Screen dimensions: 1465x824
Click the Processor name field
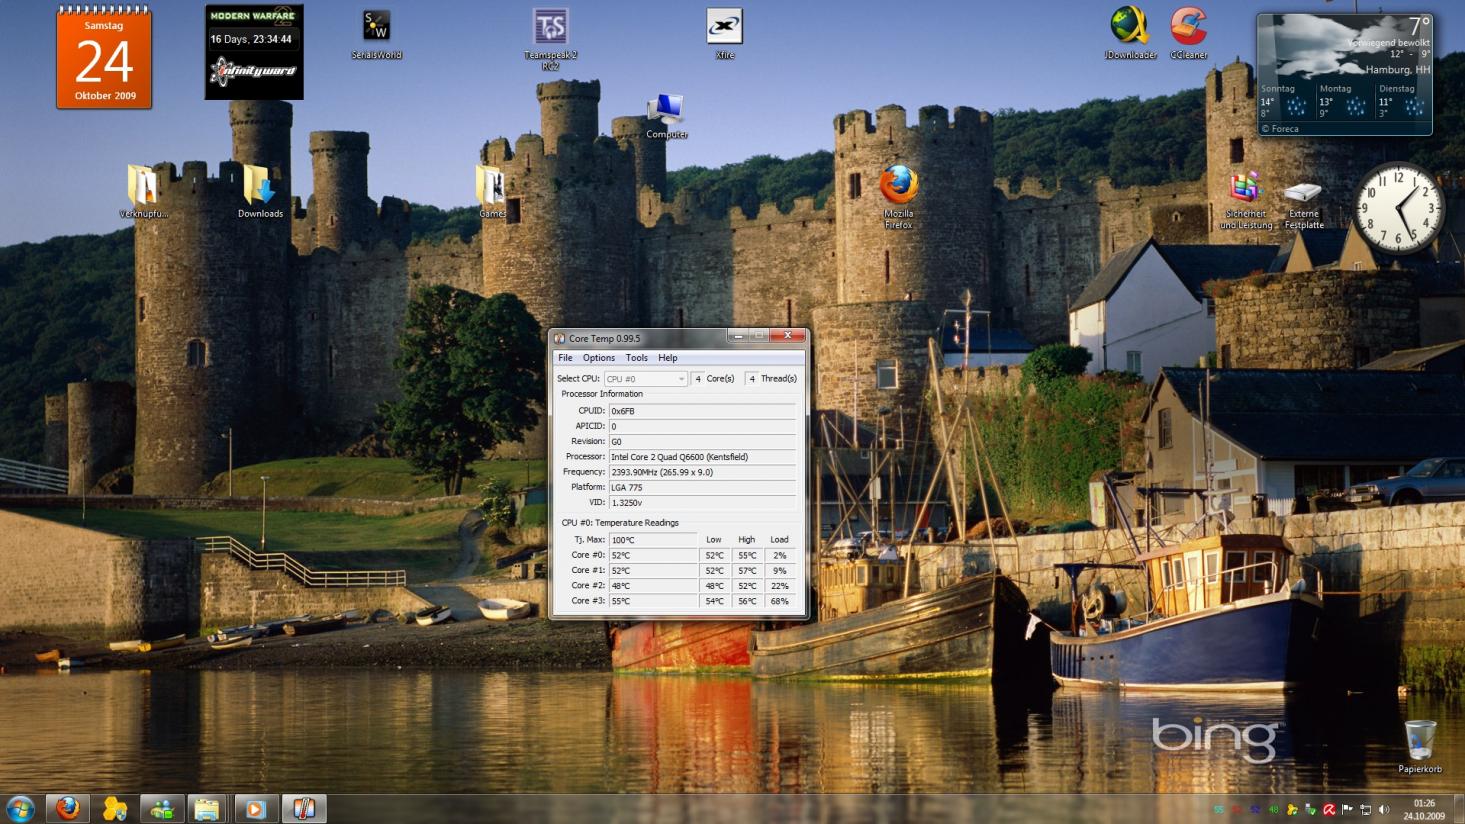coord(702,457)
